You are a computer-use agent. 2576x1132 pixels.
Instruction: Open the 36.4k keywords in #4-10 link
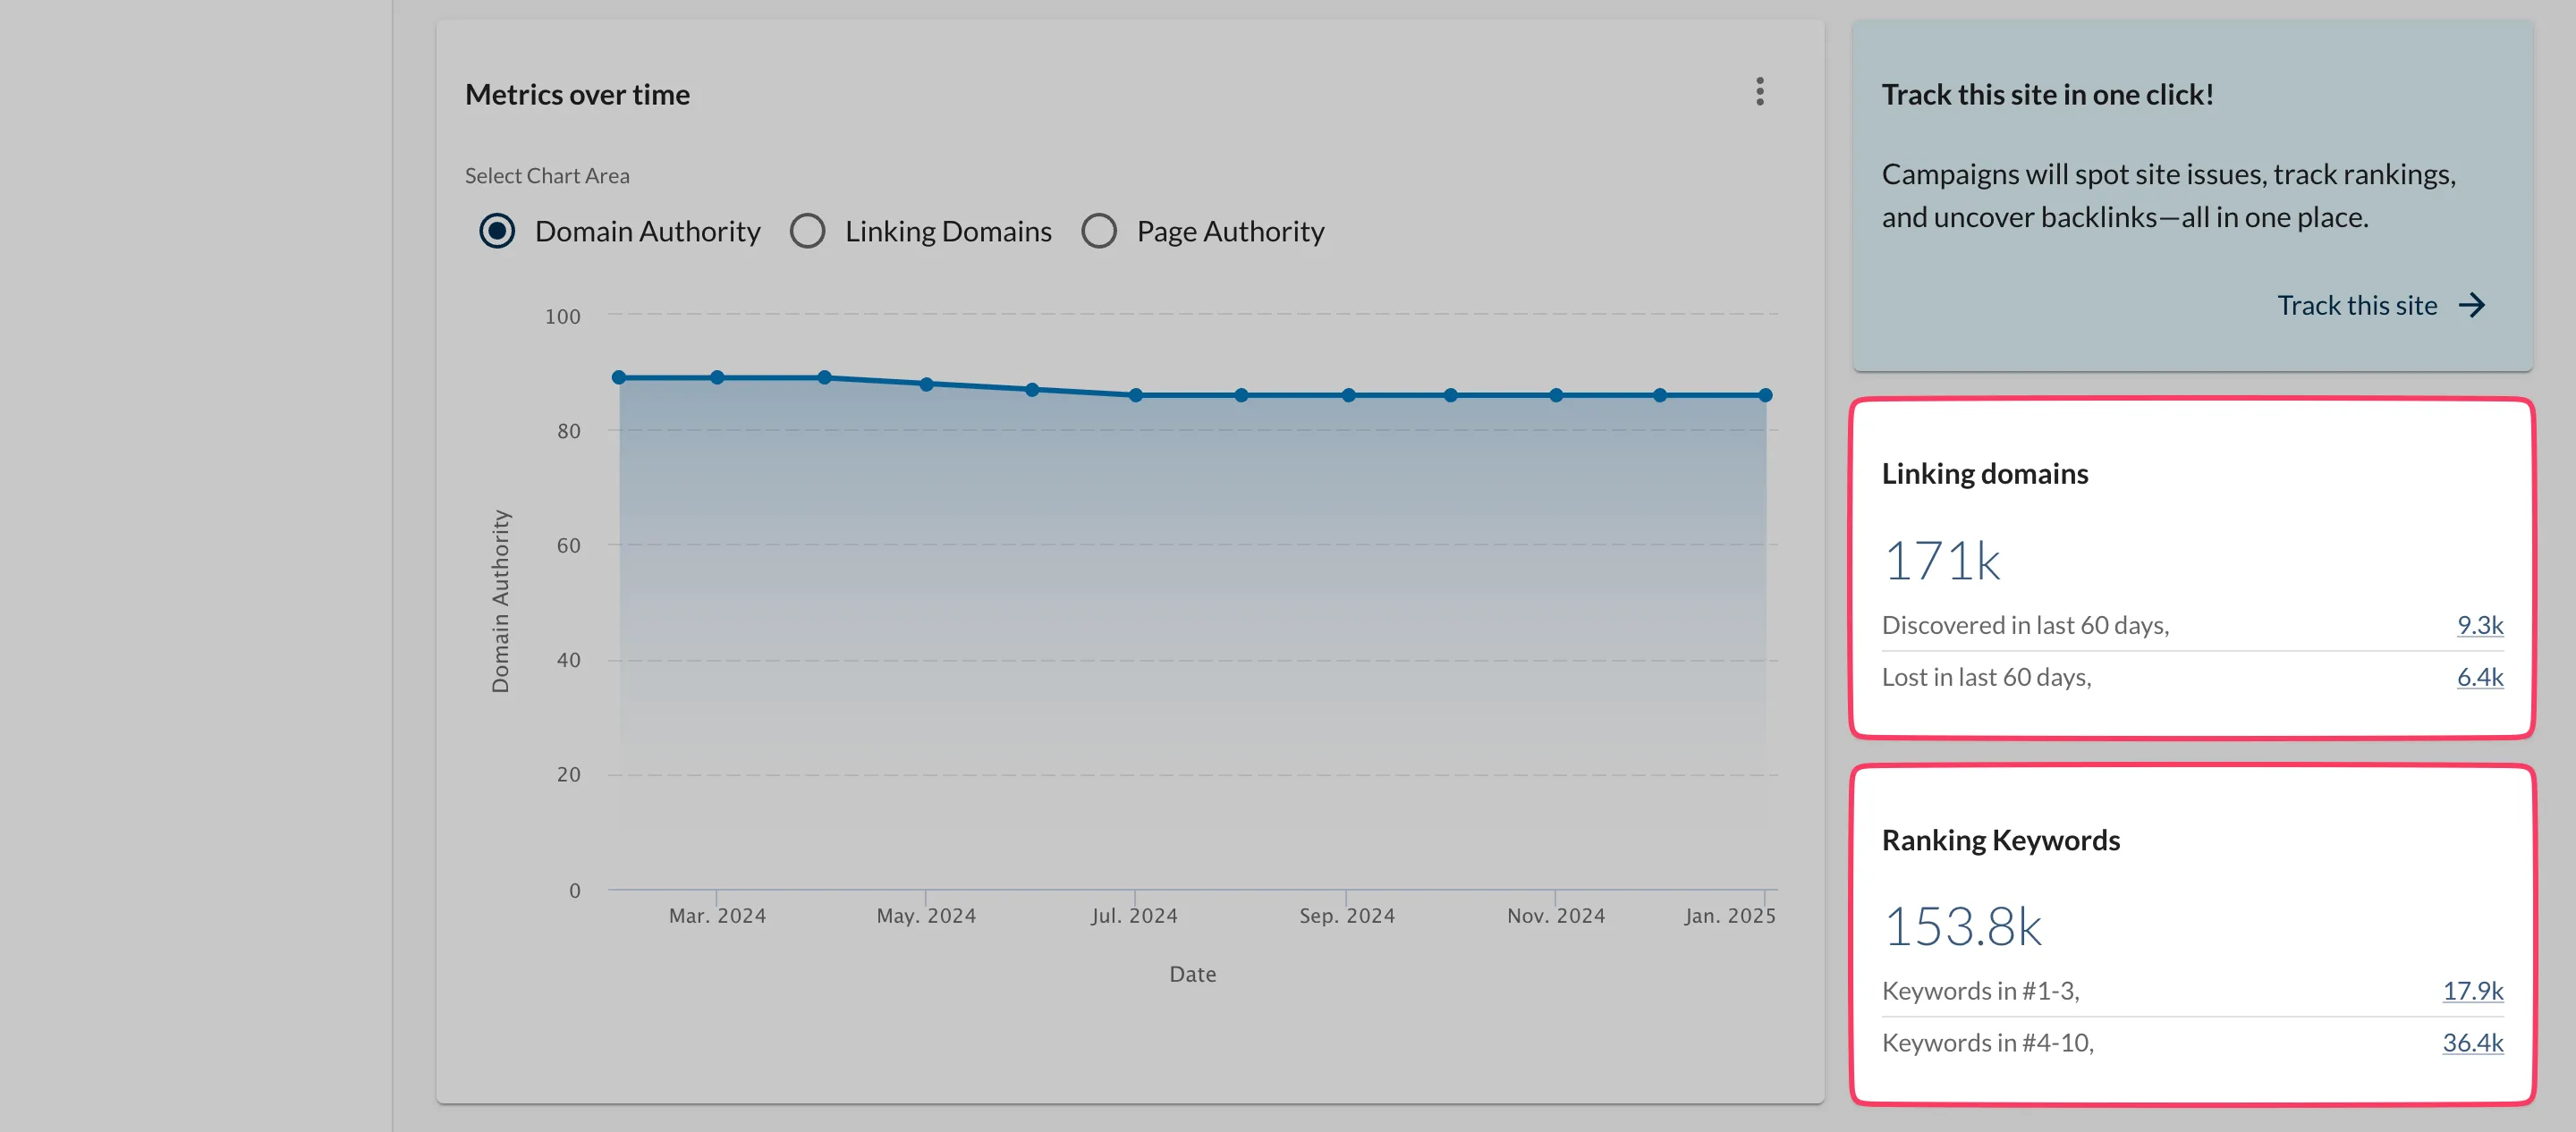2473,1043
